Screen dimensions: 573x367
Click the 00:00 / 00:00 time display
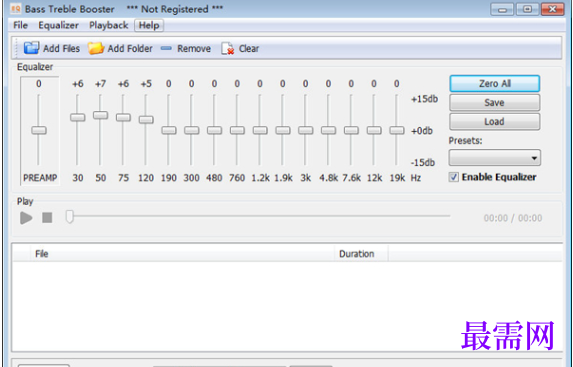tap(513, 218)
